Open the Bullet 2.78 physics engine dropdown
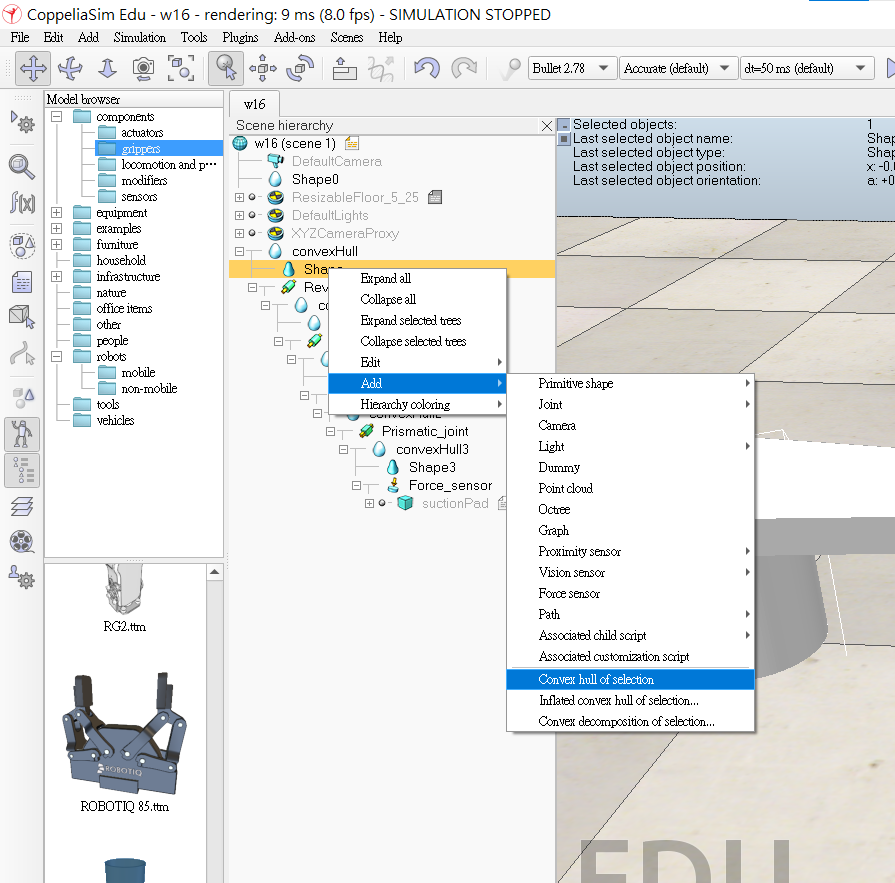This screenshot has width=895, height=883. [x=573, y=68]
